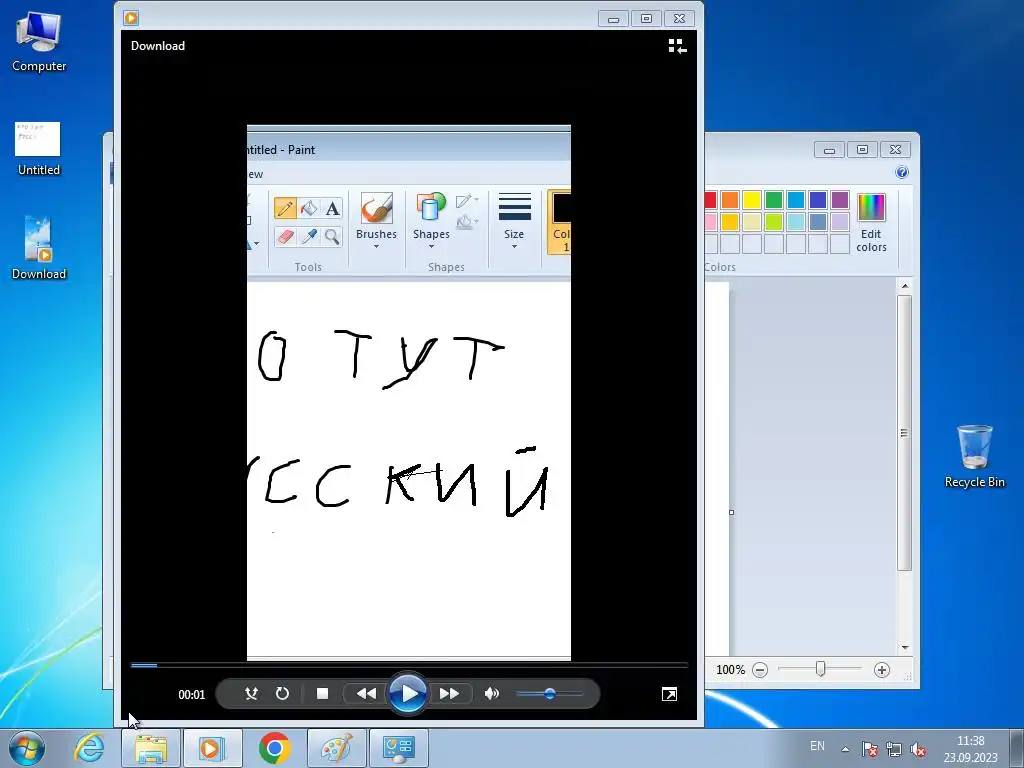
Task: Open Google Chrome from the taskbar
Action: pyautogui.click(x=275, y=748)
